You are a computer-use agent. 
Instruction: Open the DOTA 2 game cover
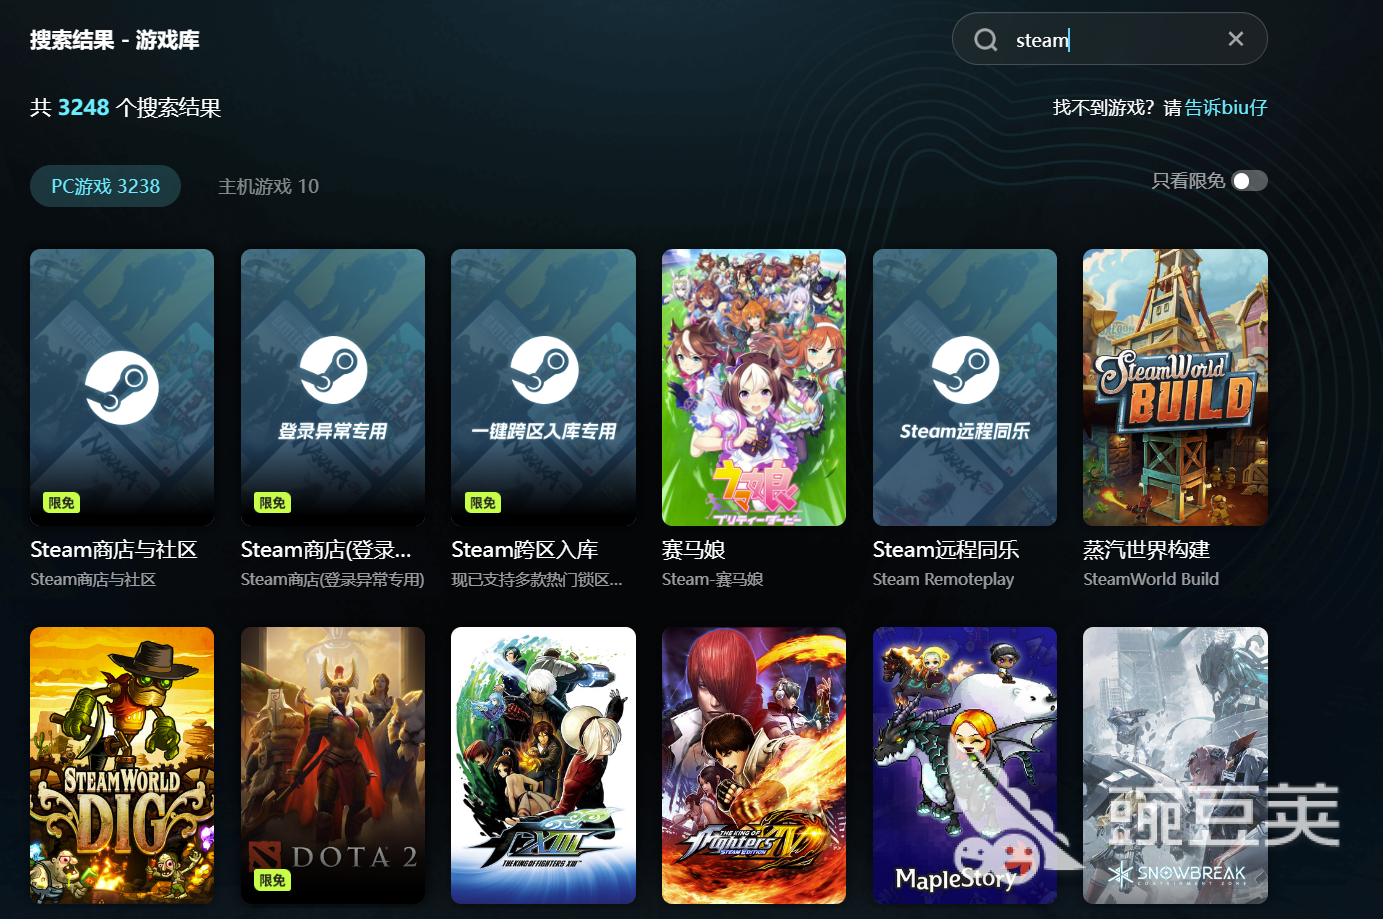point(333,765)
